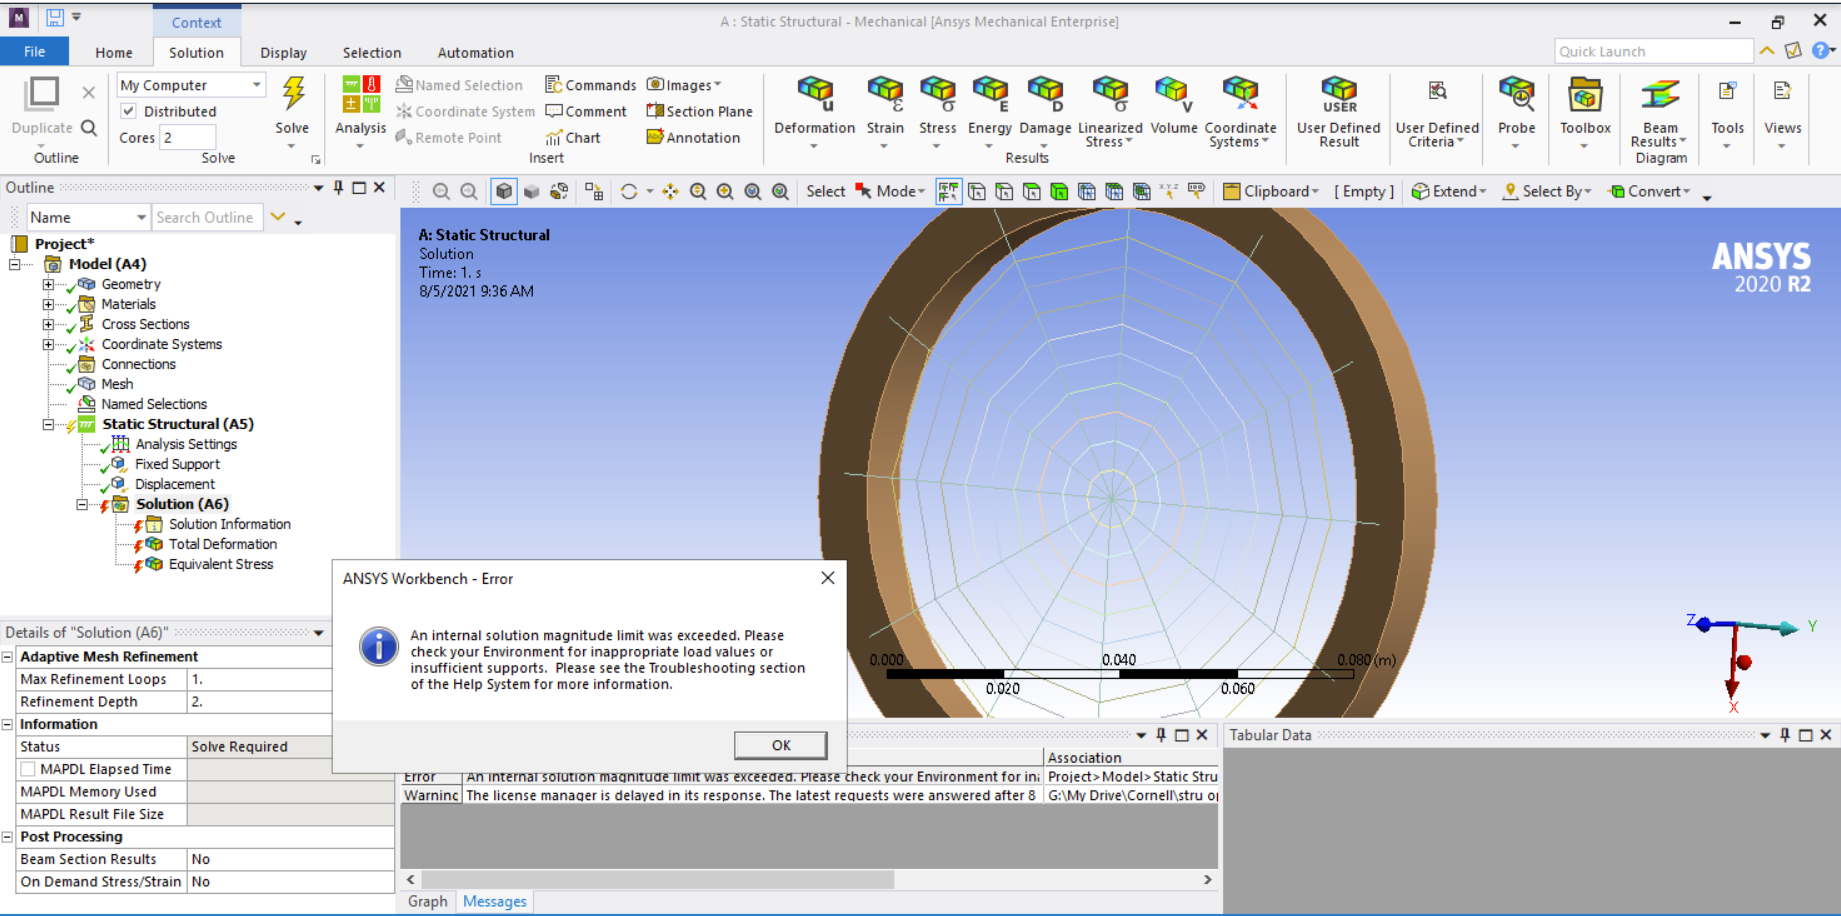Insert a Comment
Image resolution: width=1841 pixels, height=916 pixels.
[x=586, y=111]
